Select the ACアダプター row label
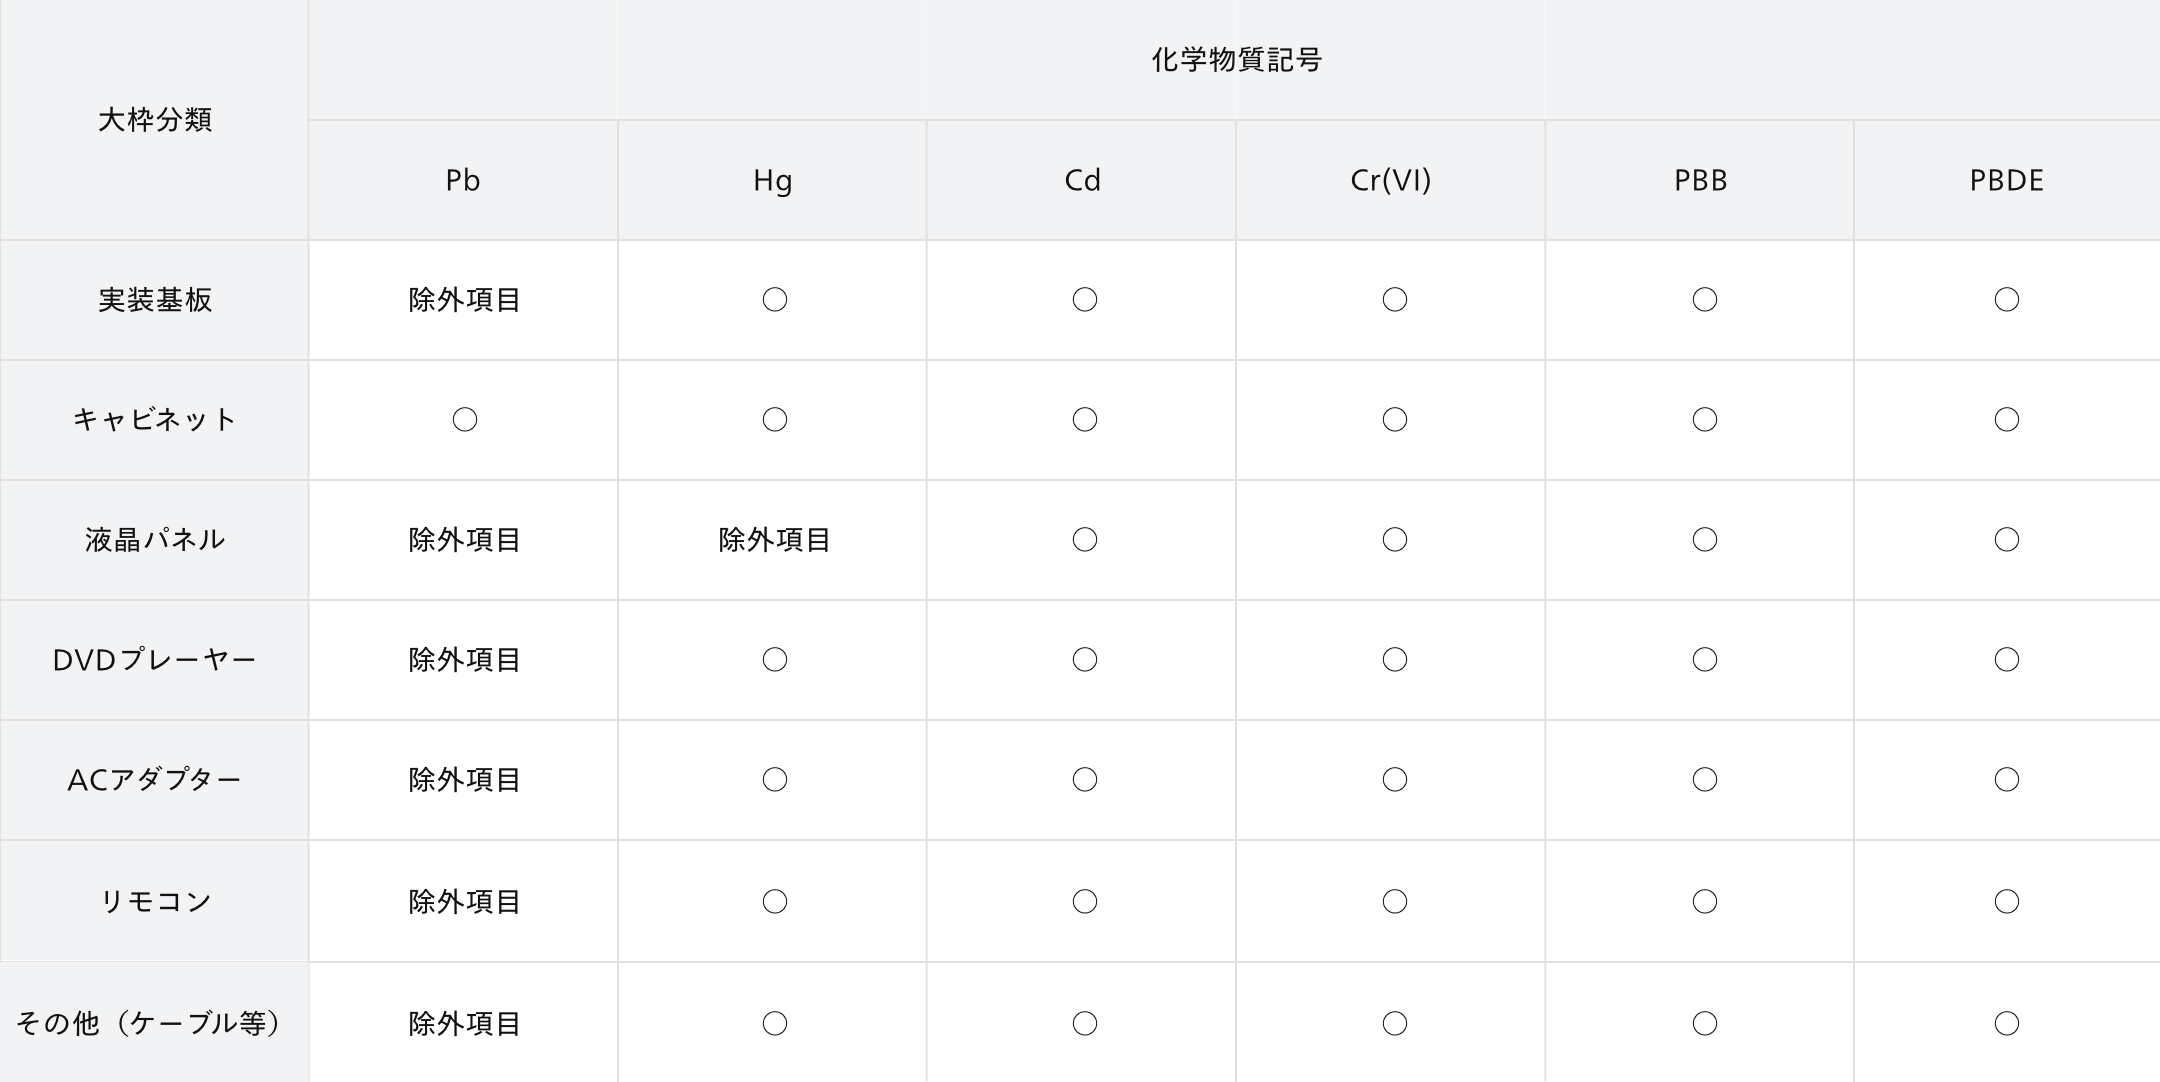Viewport: 2160px width, 1082px height. pyautogui.click(x=154, y=780)
